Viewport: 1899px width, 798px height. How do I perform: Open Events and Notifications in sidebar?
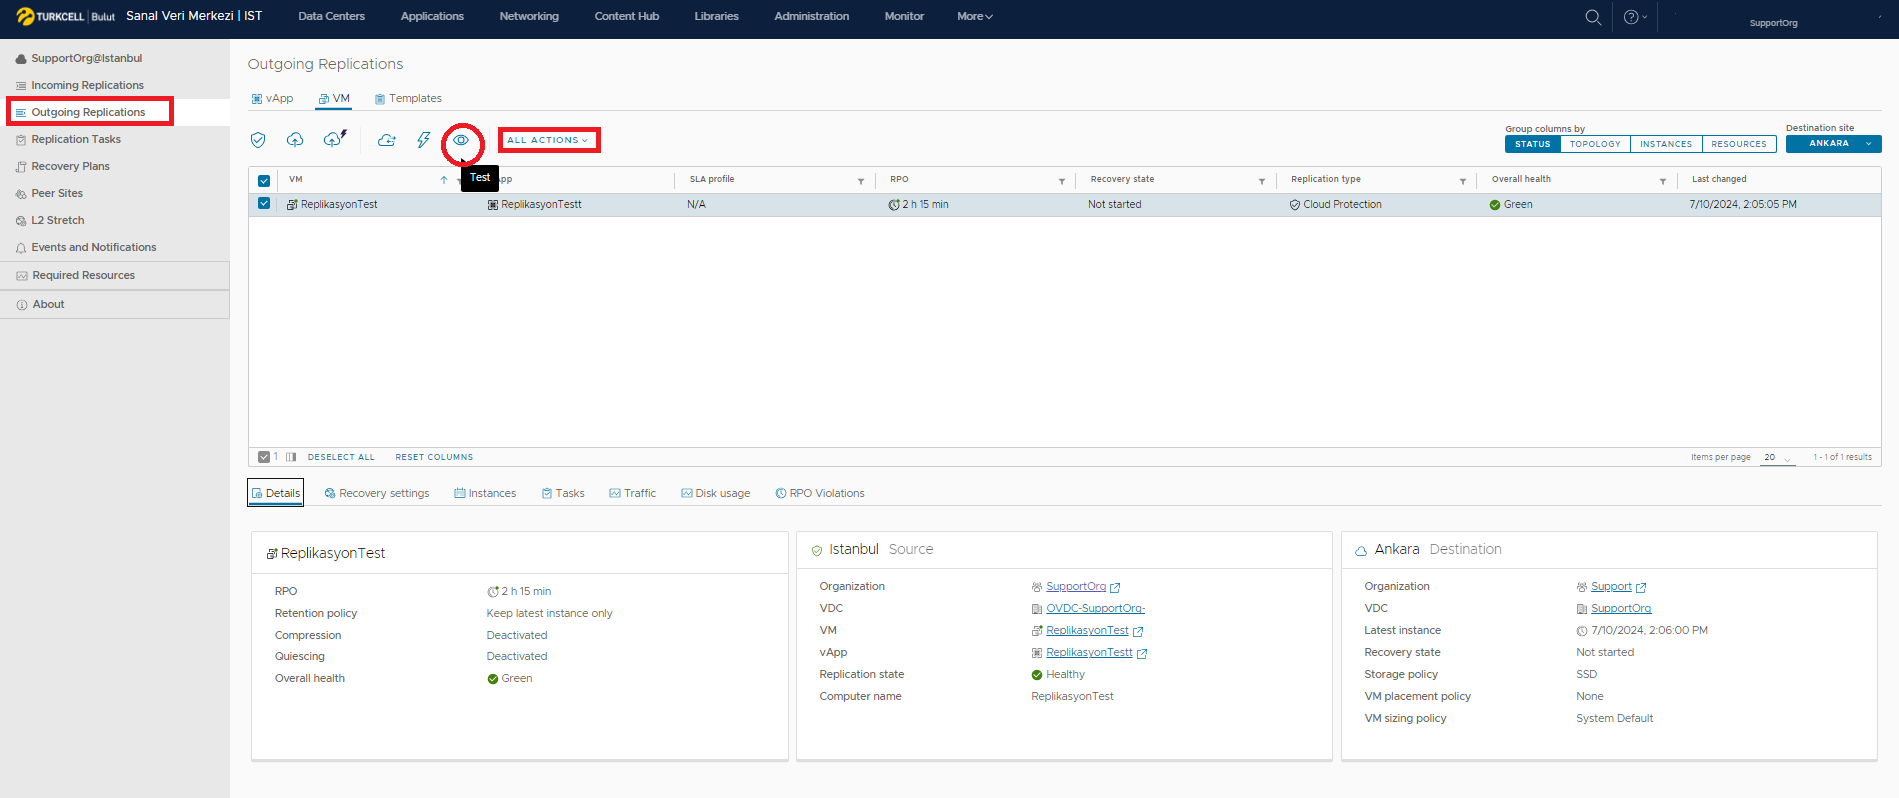coord(93,247)
